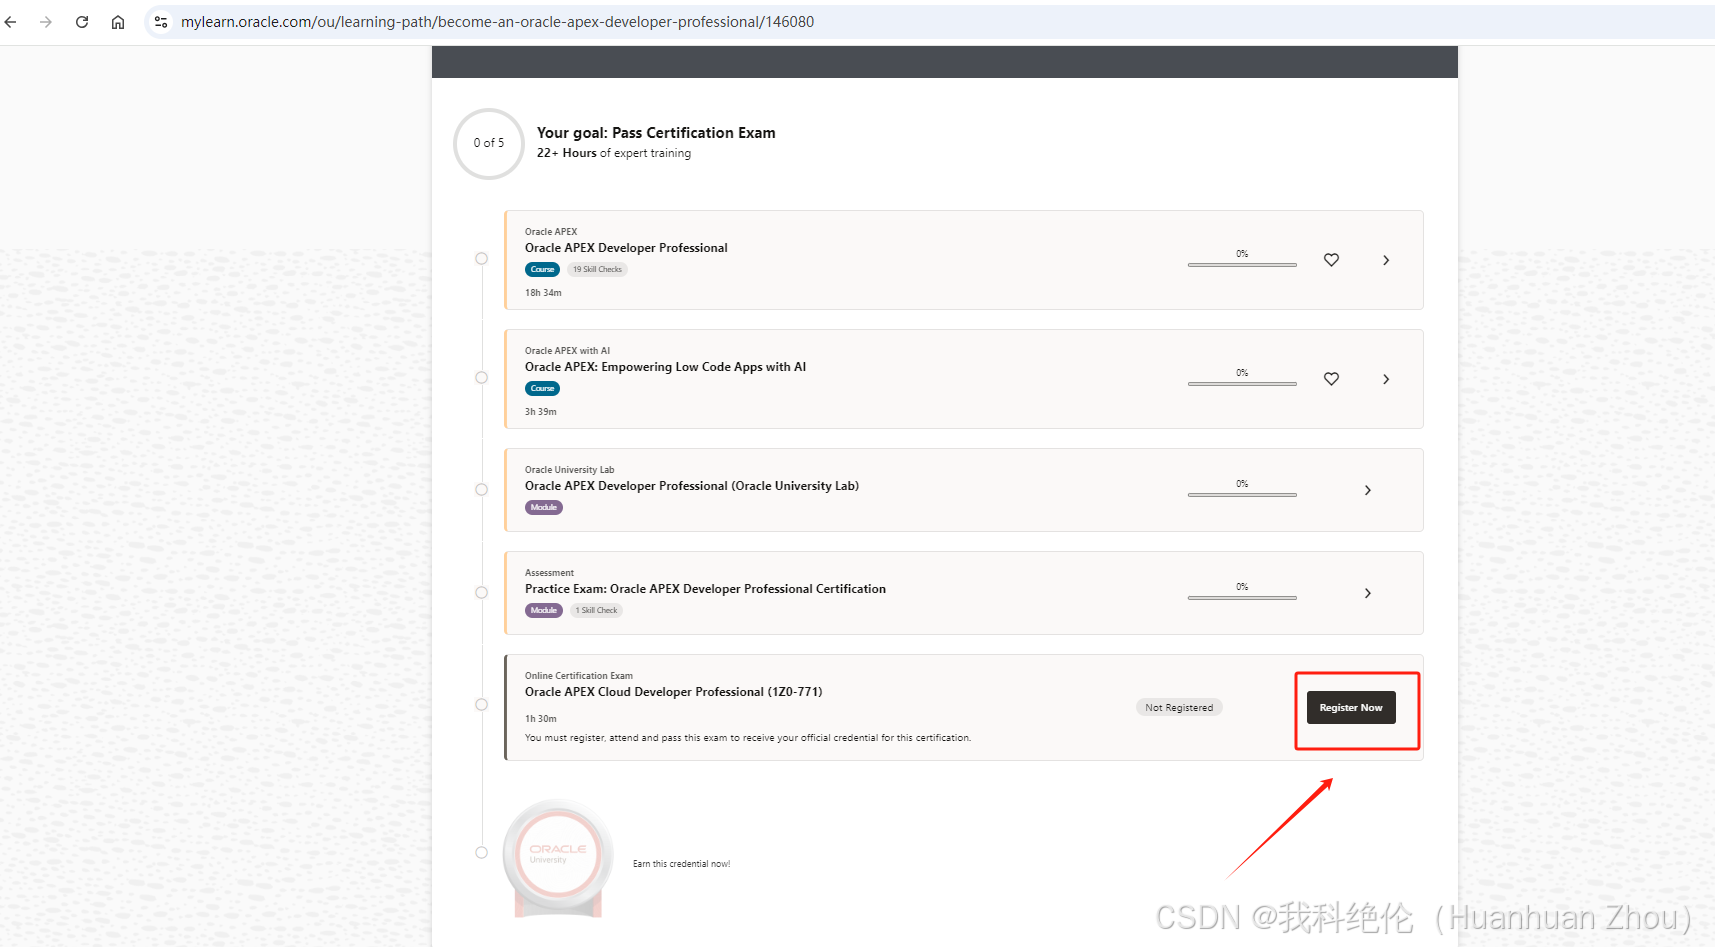Click the browser forward arrow
Image resolution: width=1715 pixels, height=947 pixels.
pos(46,22)
